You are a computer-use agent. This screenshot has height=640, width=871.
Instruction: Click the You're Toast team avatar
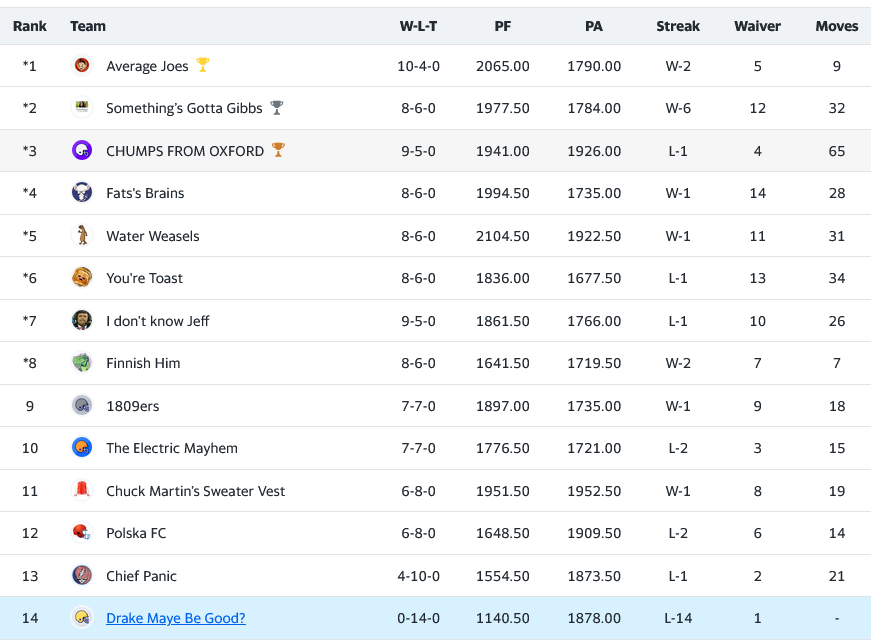point(82,278)
